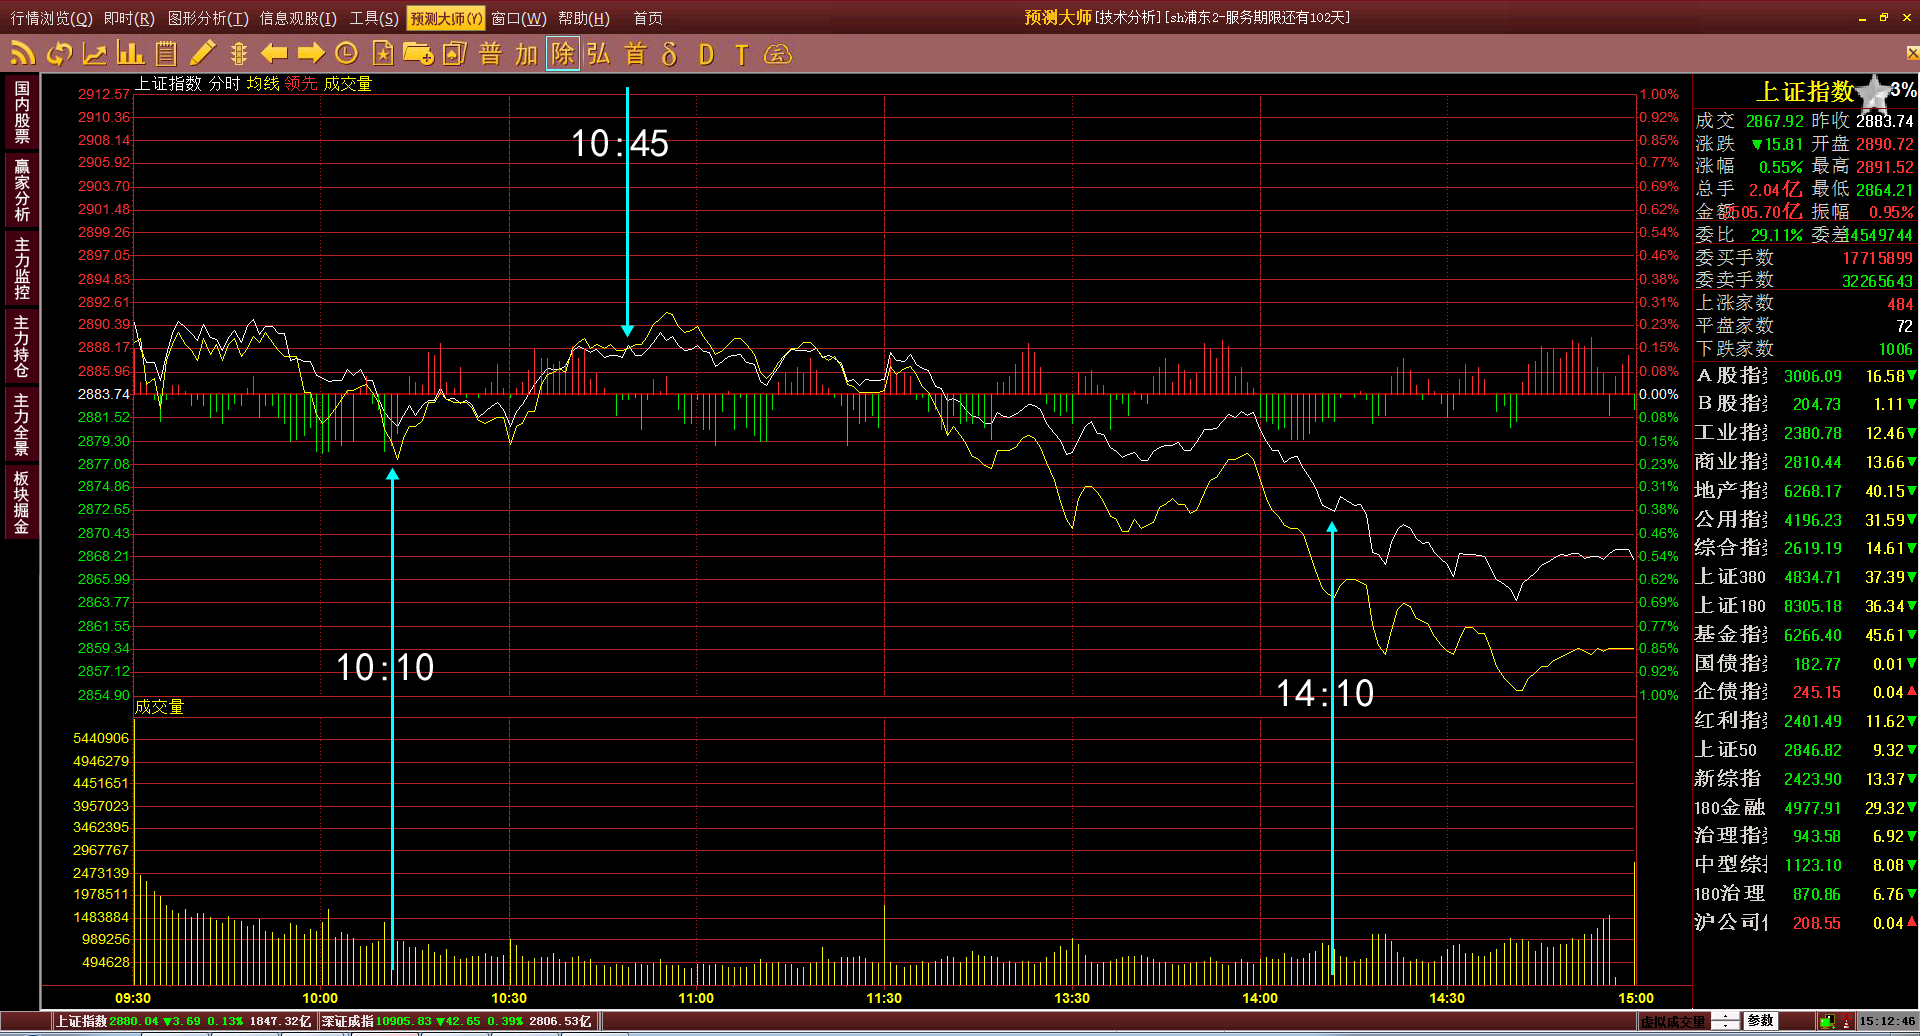The height and width of the screenshot is (1036, 1920).
Task: Select the 地产指数 row
Action: click(1806, 491)
